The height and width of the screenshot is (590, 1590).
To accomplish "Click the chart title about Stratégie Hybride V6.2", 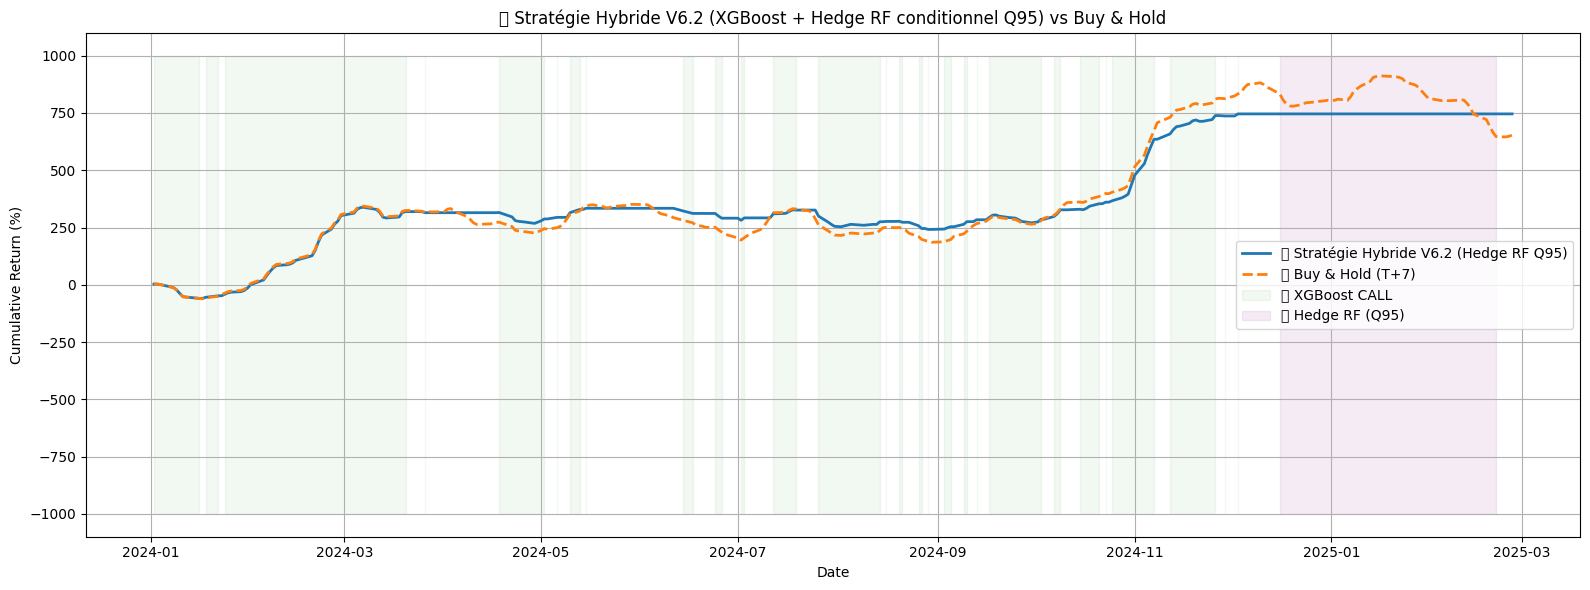I will coord(832,18).
